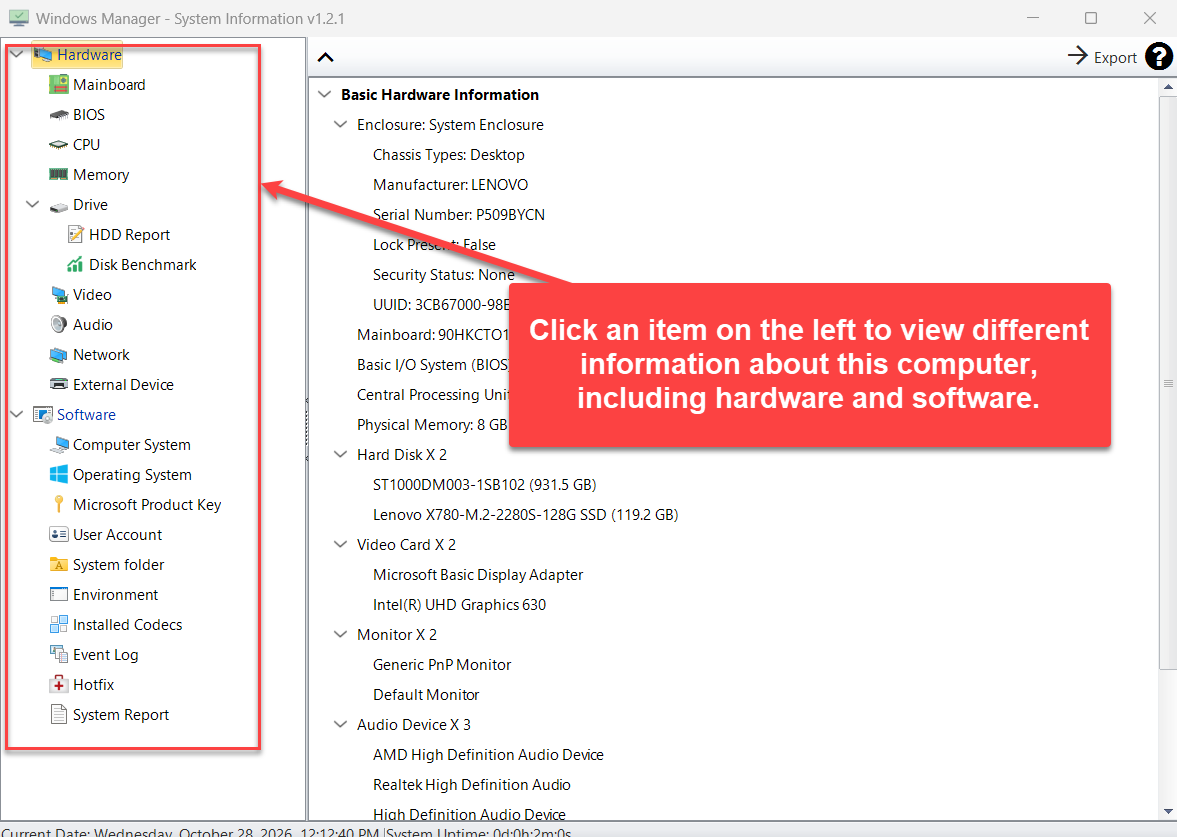Select 'ST1000DM003-1SB102 (931.5 GB)' row
Image resolution: width=1177 pixels, height=837 pixels.
485,486
